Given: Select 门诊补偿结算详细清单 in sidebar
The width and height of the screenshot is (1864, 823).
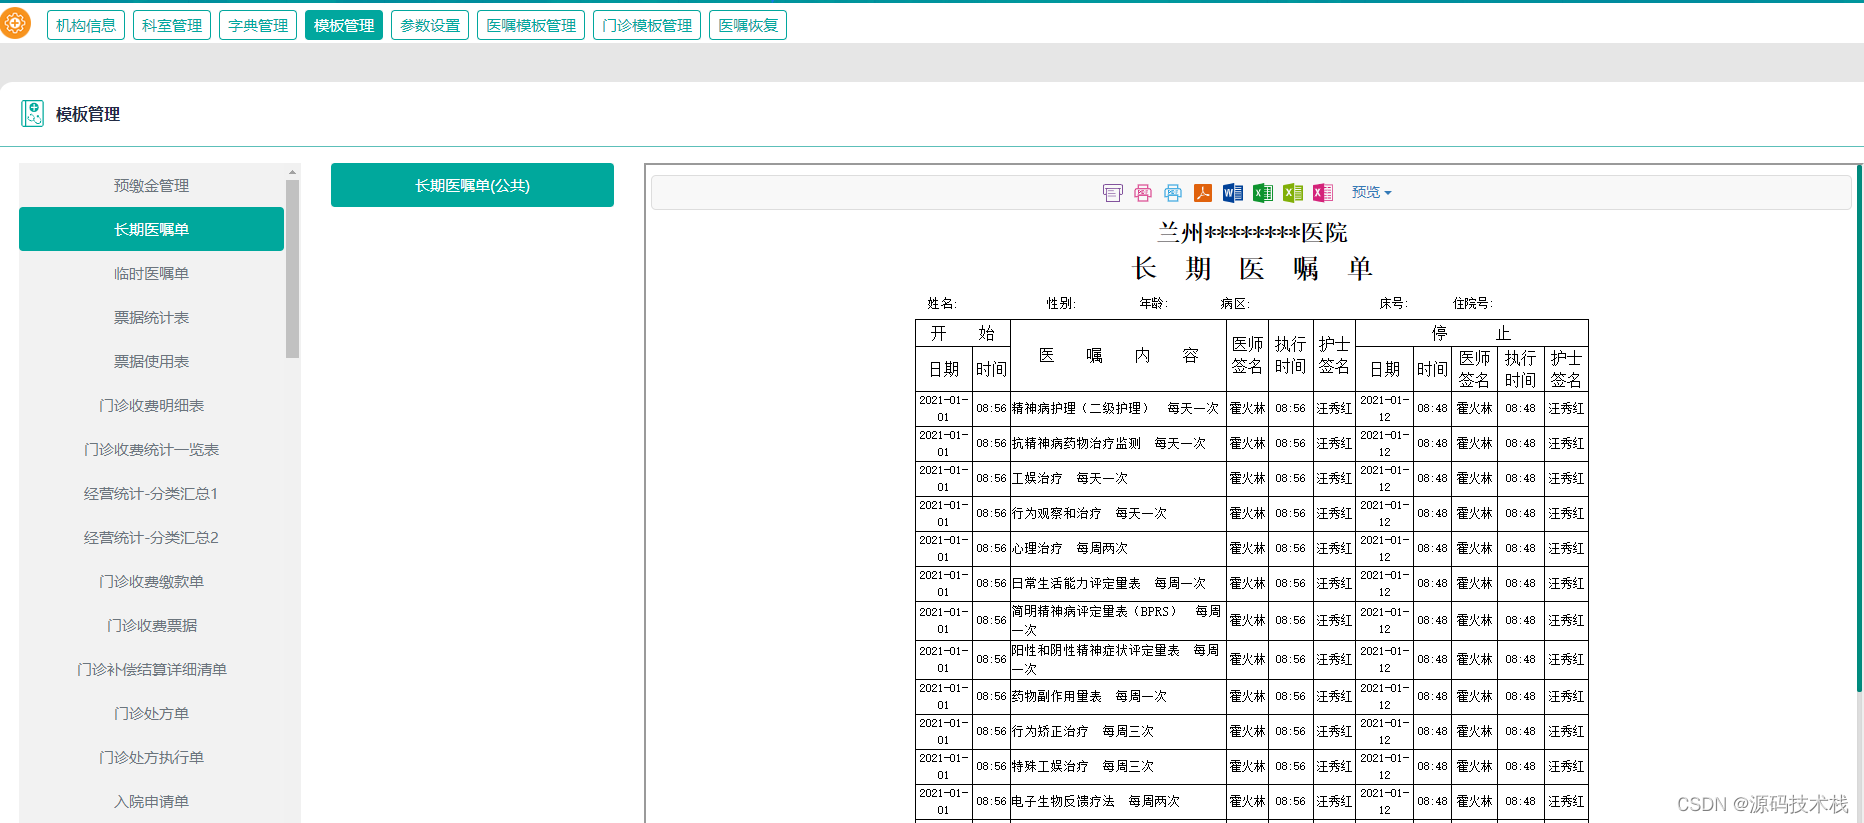Looking at the screenshot, I should pos(151,669).
